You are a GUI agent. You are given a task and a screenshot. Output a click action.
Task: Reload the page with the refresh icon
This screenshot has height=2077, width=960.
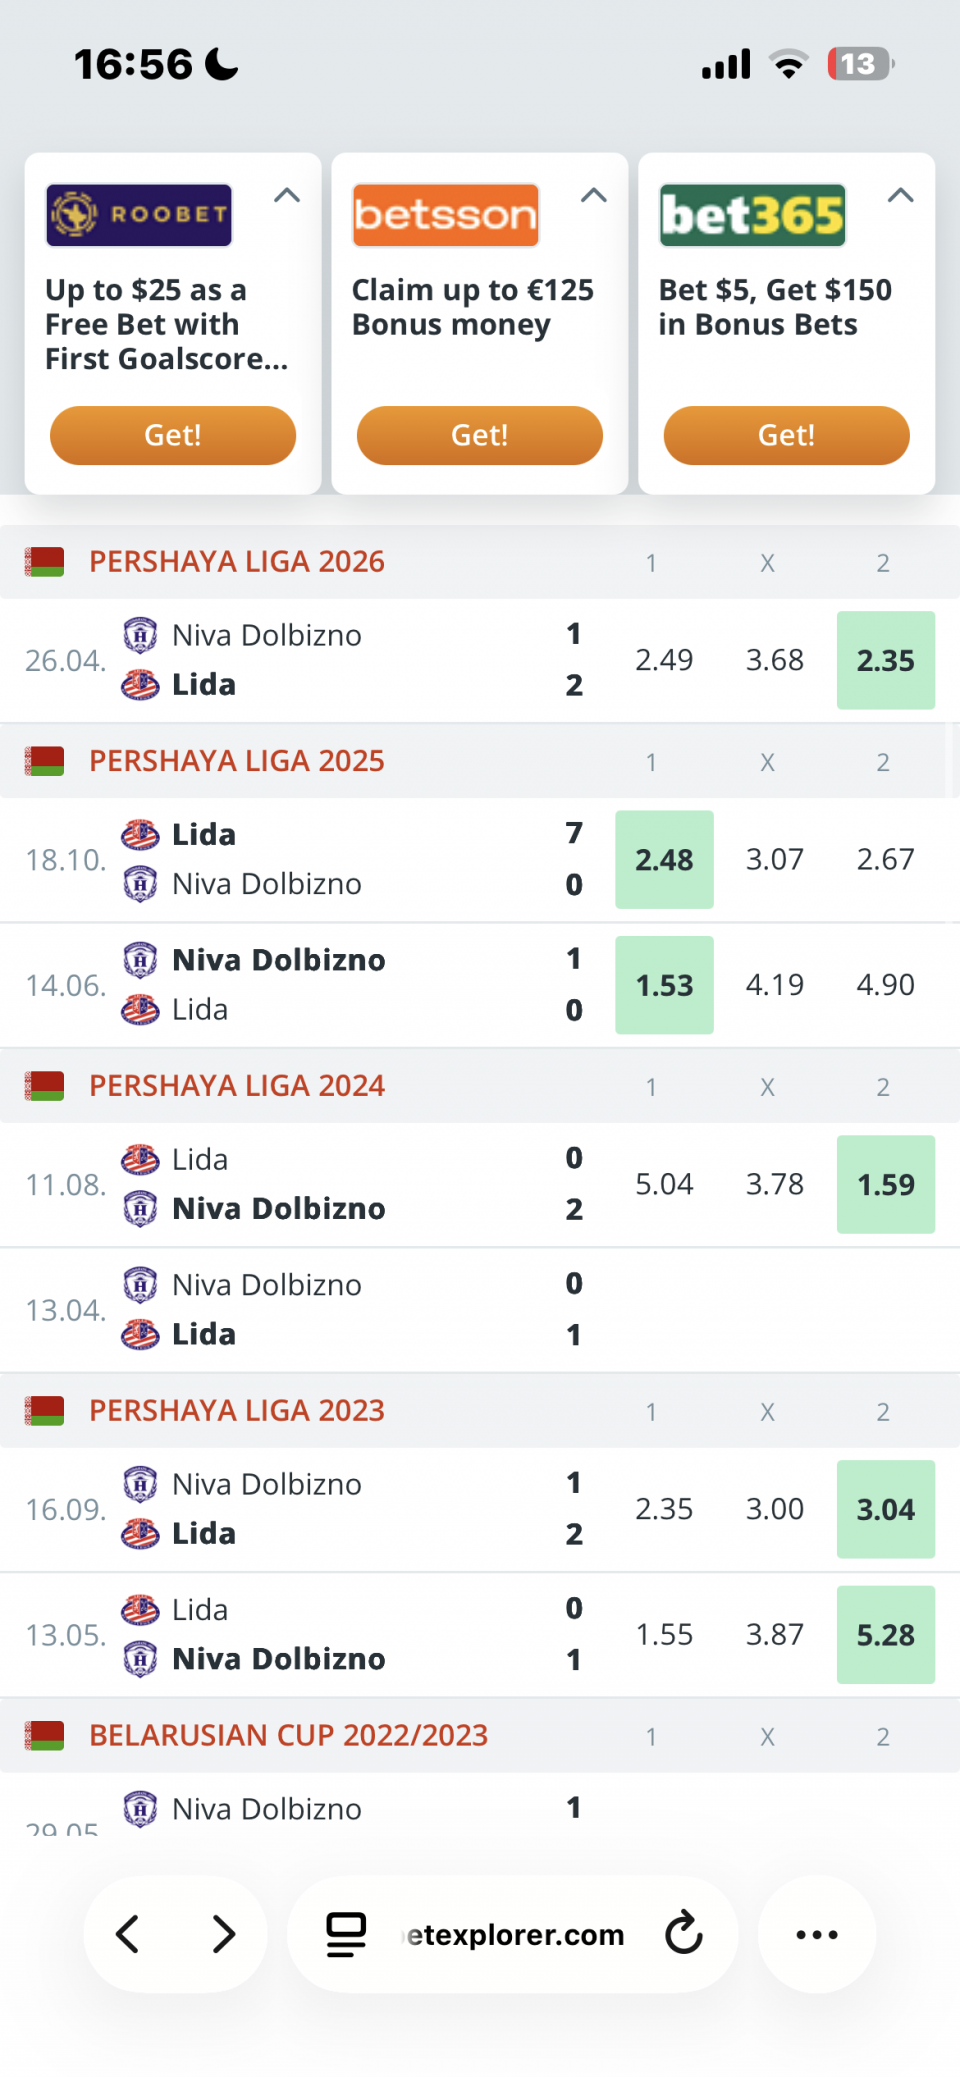(x=685, y=1933)
